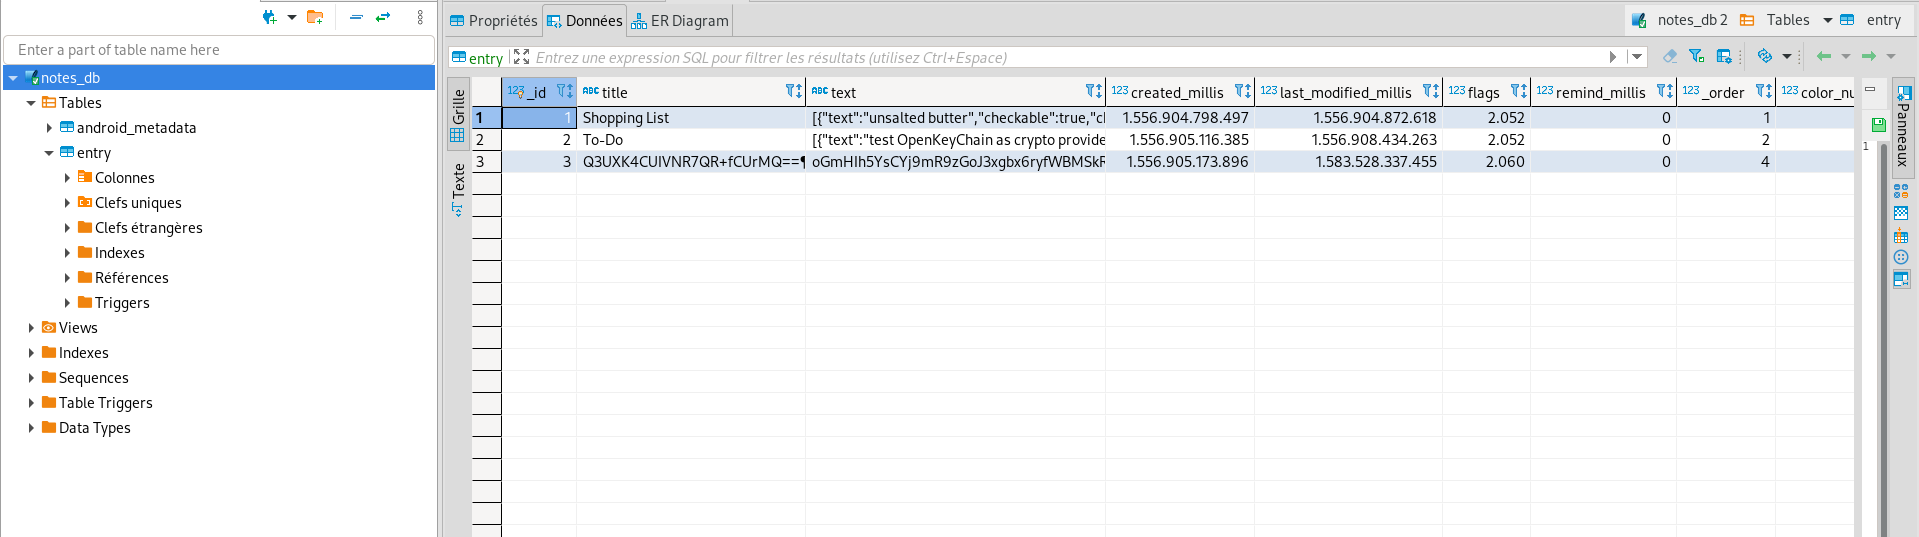Click the green save icon in value panel
This screenshot has height=537, width=1919.
(x=1878, y=125)
